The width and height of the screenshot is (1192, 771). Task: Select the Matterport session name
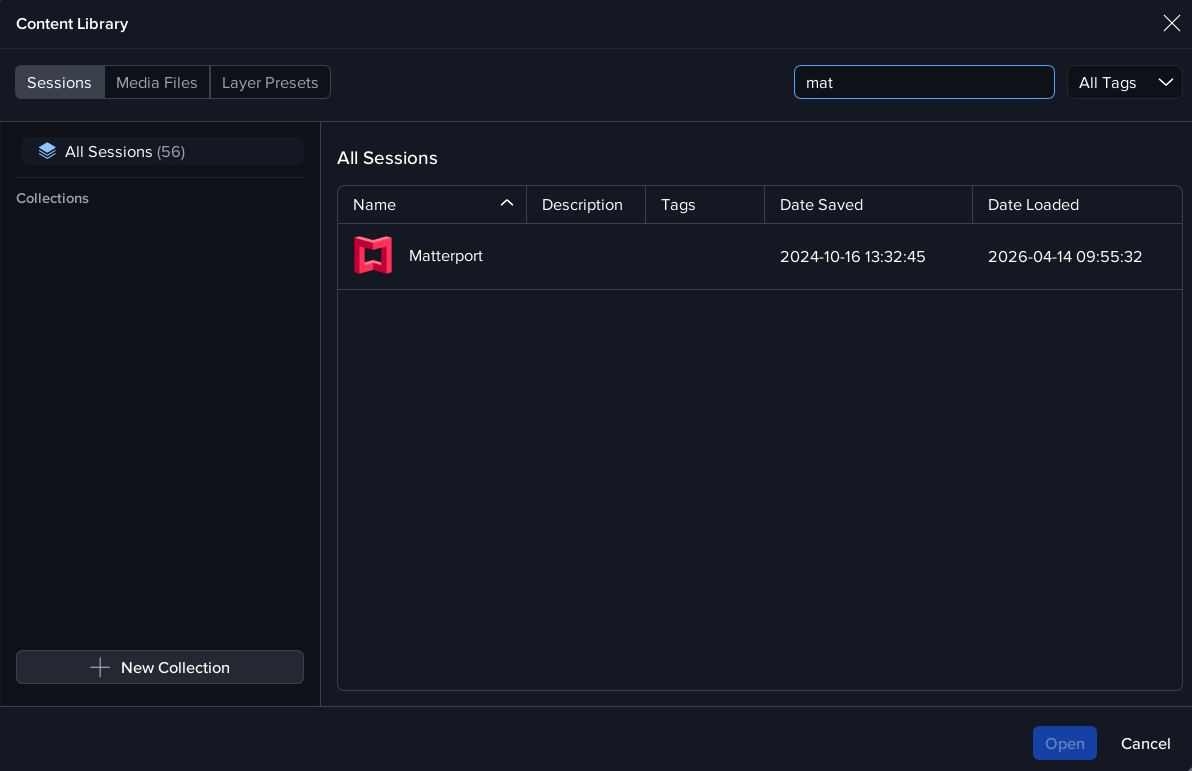coord(446,256)
